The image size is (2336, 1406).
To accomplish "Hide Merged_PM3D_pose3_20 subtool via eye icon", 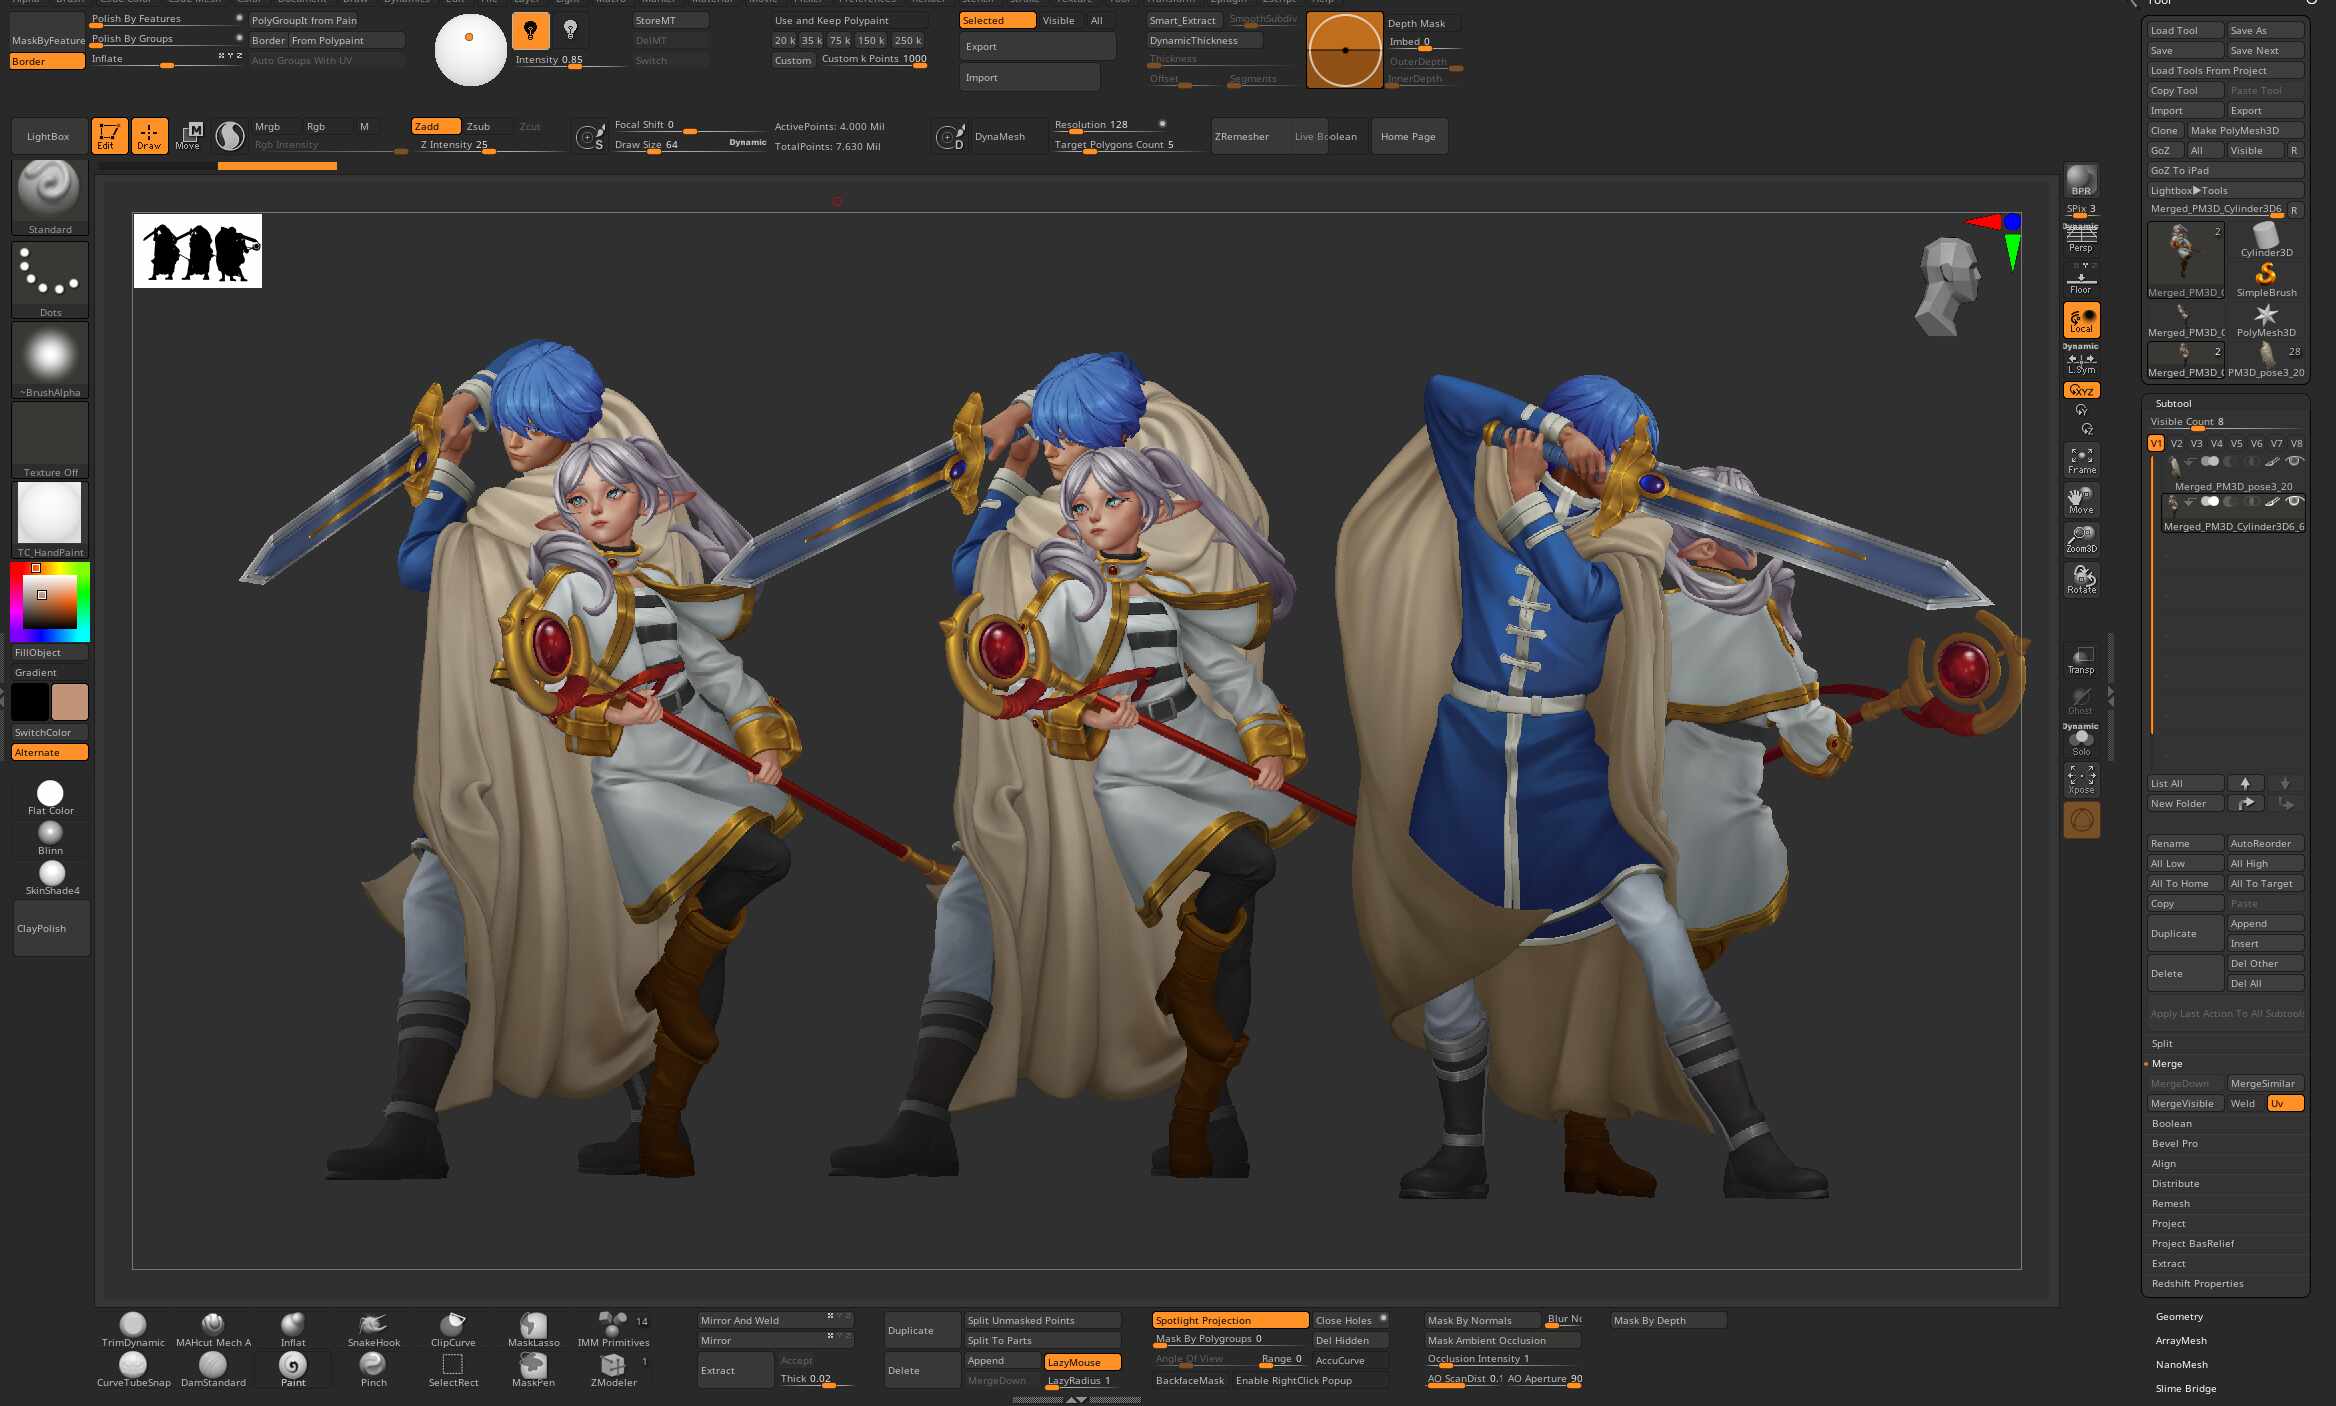I will 2295,461.
